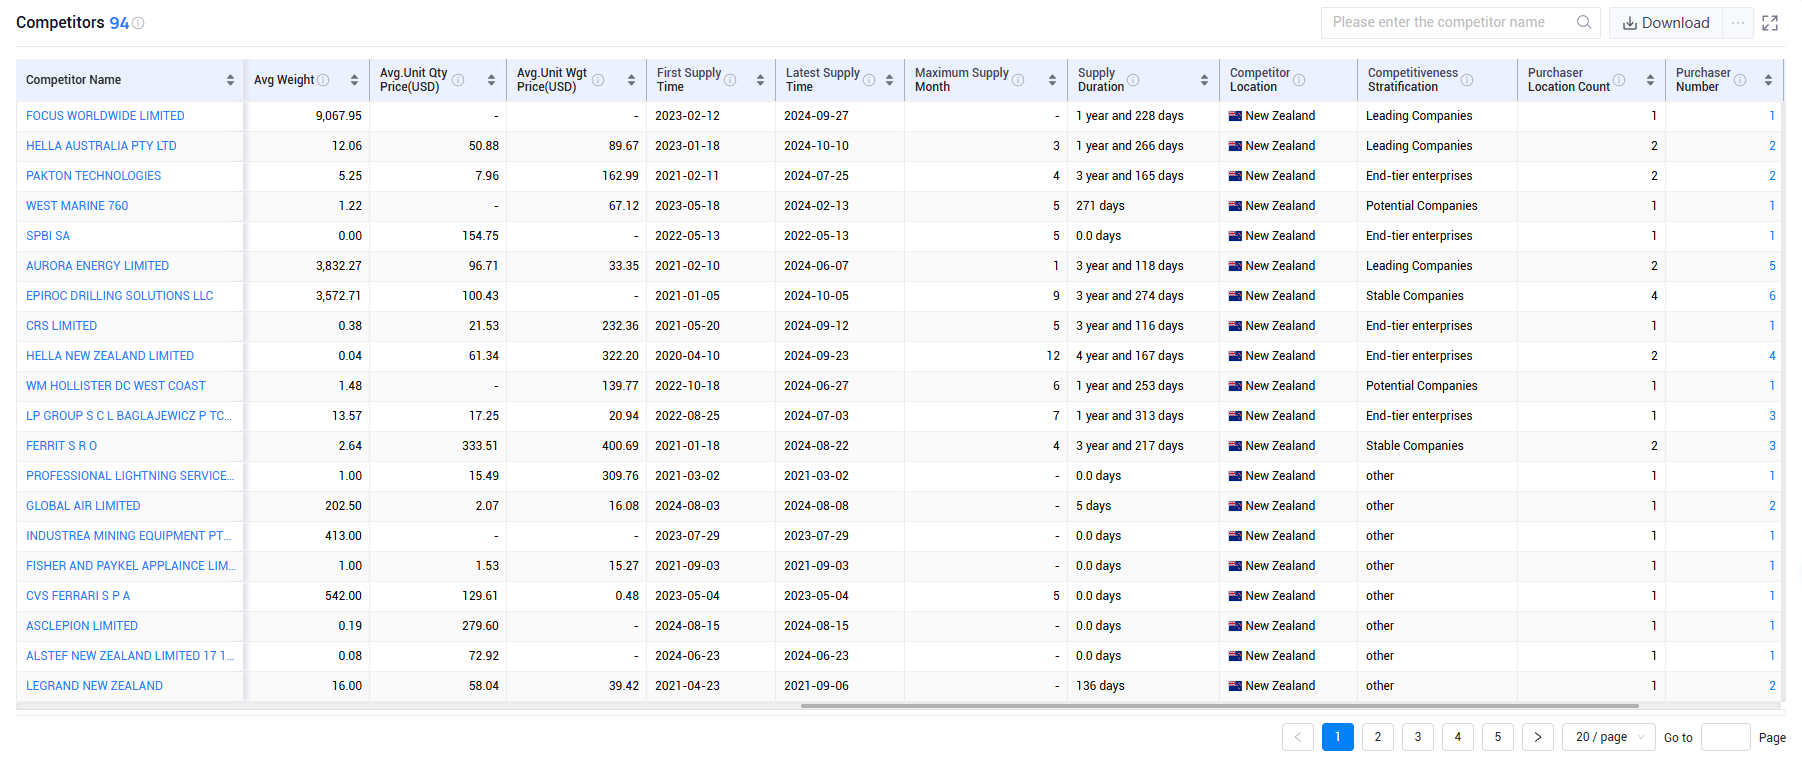Image resolution: width=1802 pixels, height=760 pixels.
Task: Click the info icon beside Competitors 94
Action: click(x=138, y=23)
